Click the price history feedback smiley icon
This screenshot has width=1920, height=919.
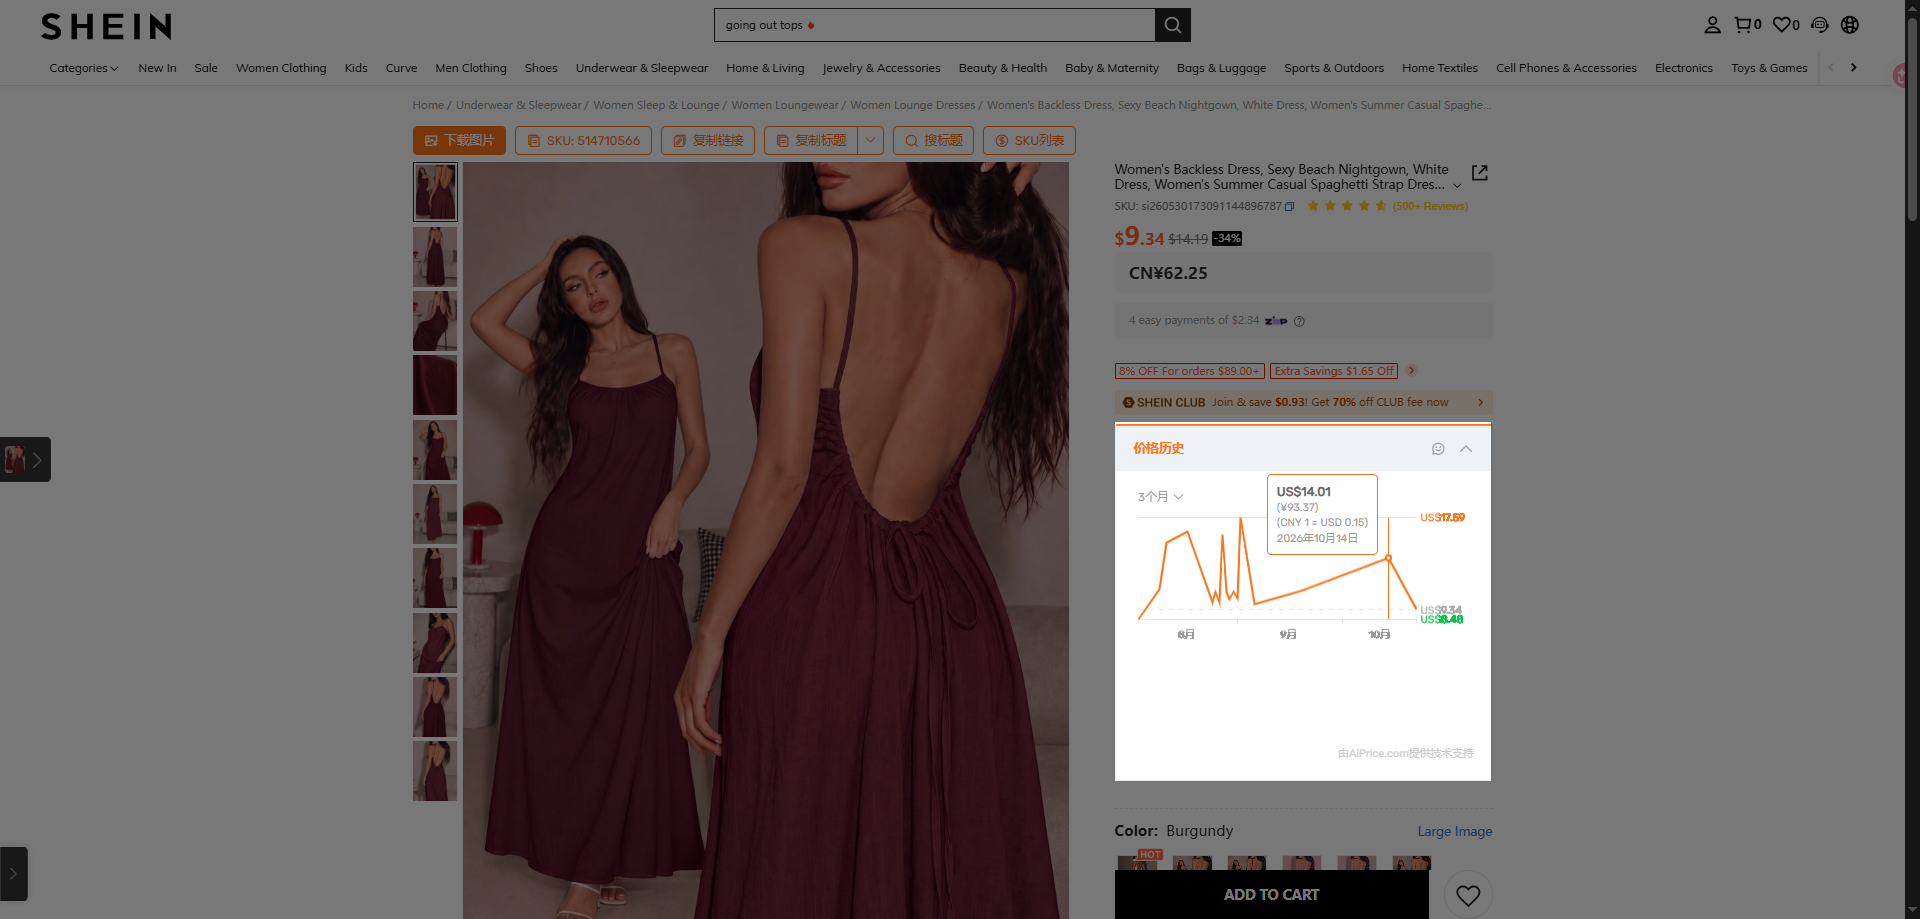[x=1438, y=449]
